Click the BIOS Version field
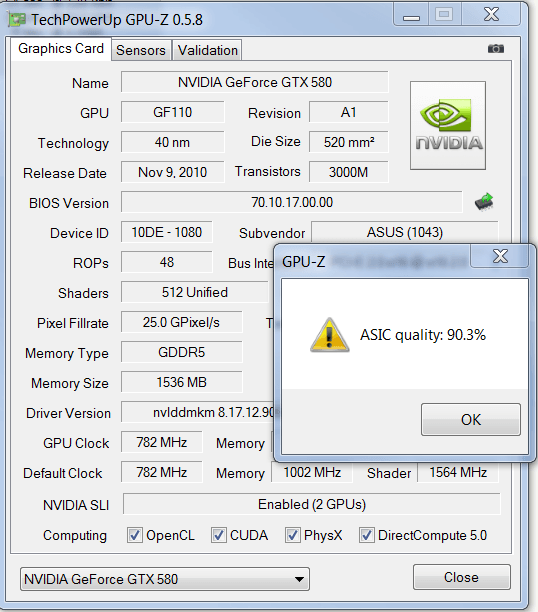The image size is (538, 612). pyautogui.click(x=292, y=202)
